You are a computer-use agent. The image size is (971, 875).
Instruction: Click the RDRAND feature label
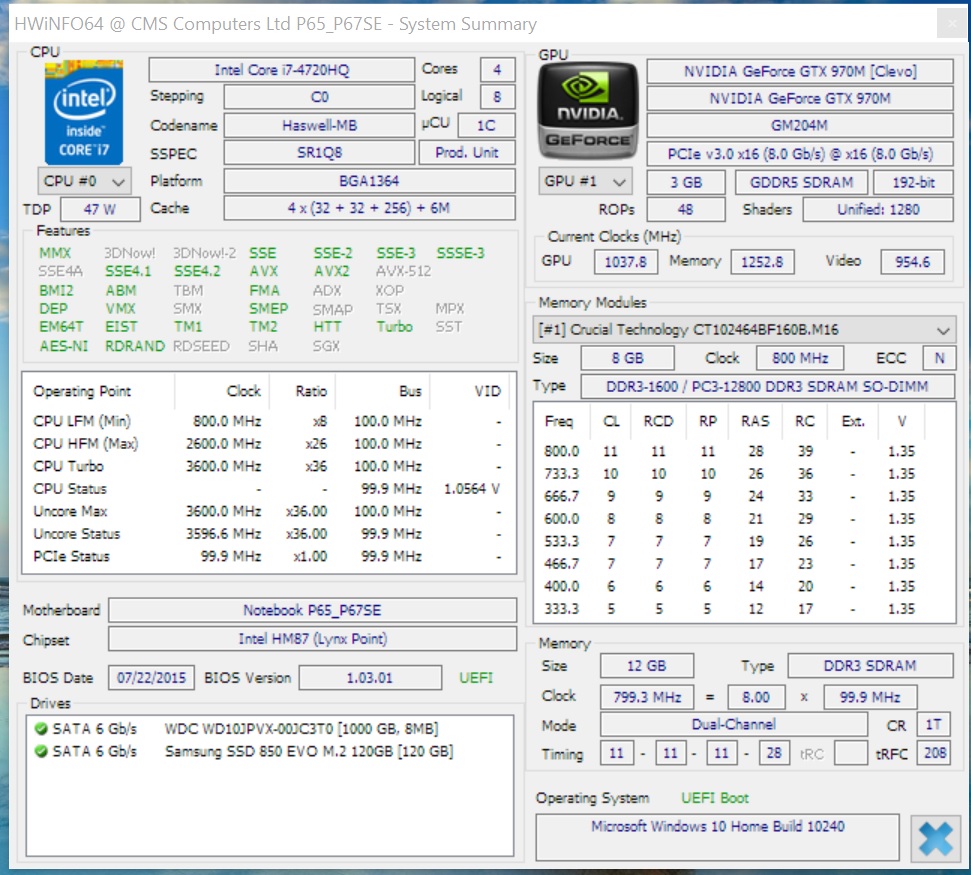tap(135, 346)
